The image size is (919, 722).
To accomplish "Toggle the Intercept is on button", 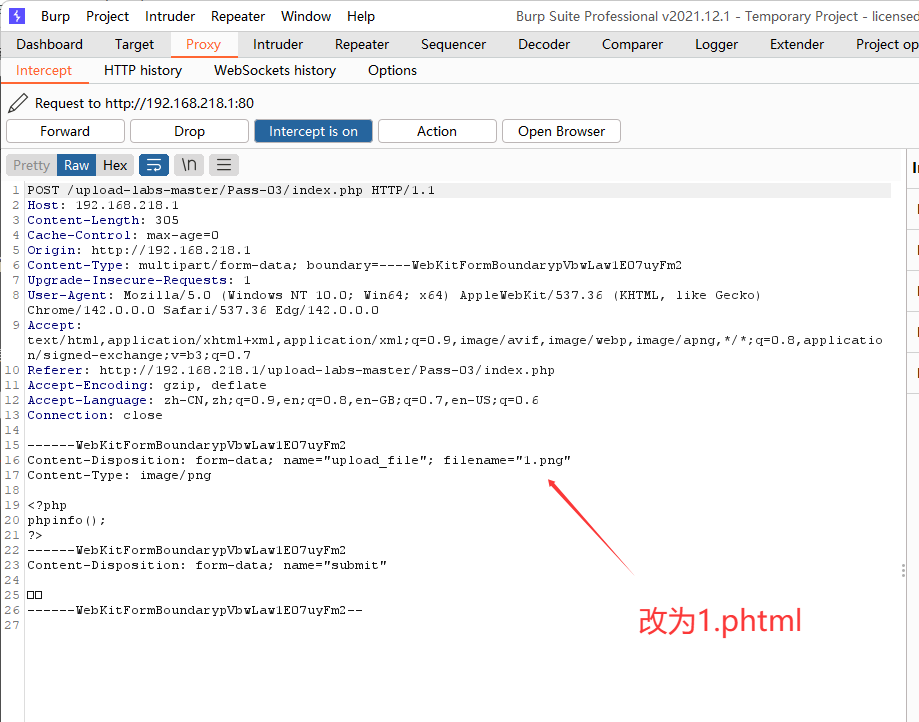I will [313, 131].
